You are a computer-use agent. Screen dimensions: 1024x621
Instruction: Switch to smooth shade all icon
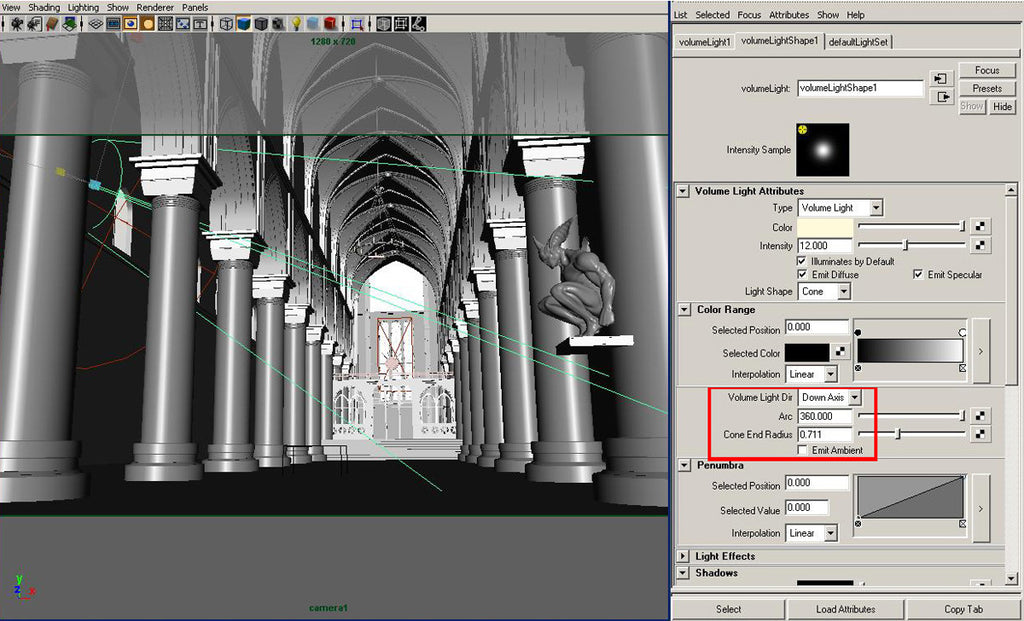[x=244, y=24]
